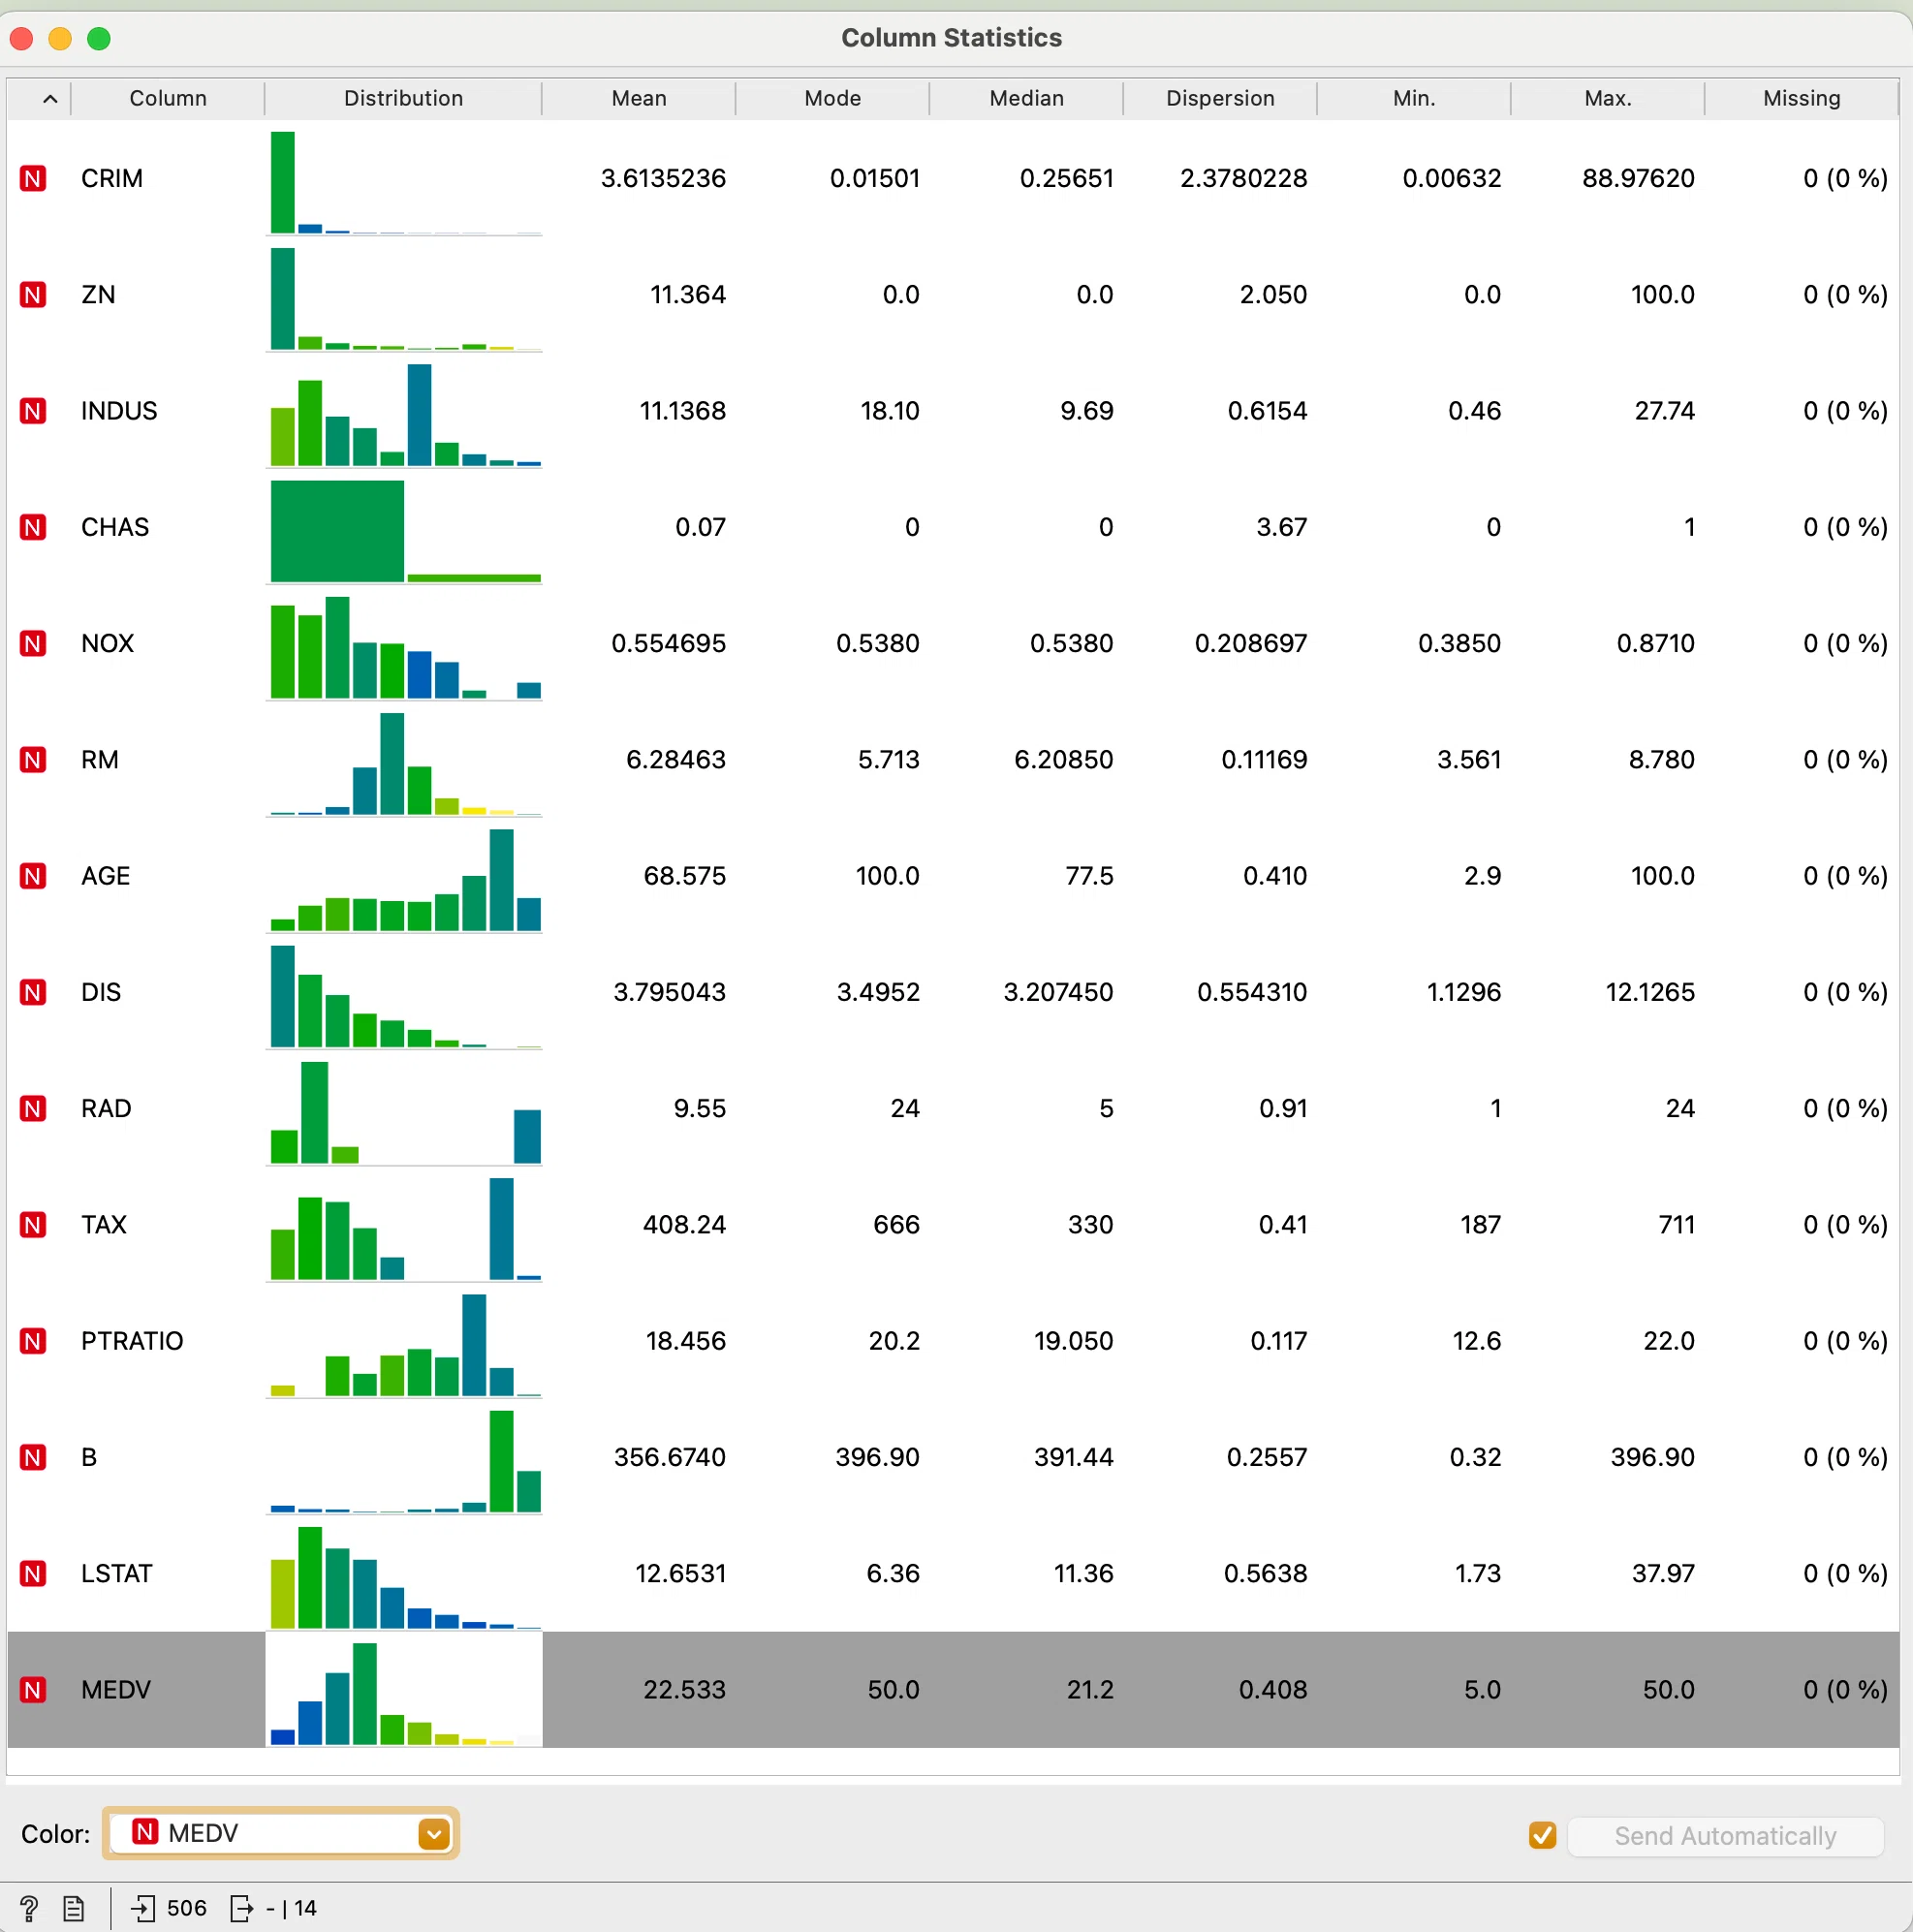The height and width of the screenshot is (1932, 1913).
Task: Click the numeric type icon beside TAX
Action: [x=33, y=1225]
